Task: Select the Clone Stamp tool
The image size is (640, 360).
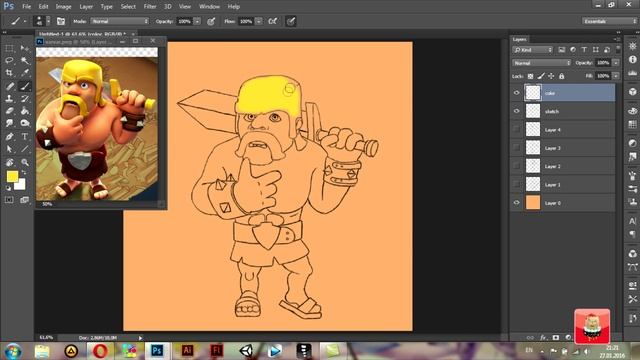Action: coord(9,98)
